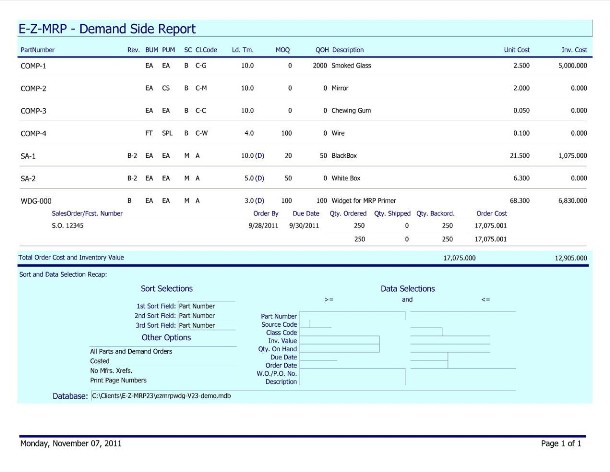Click the COMP-4 part number
This screenshot has width=610, height=472.
[34, 132]
